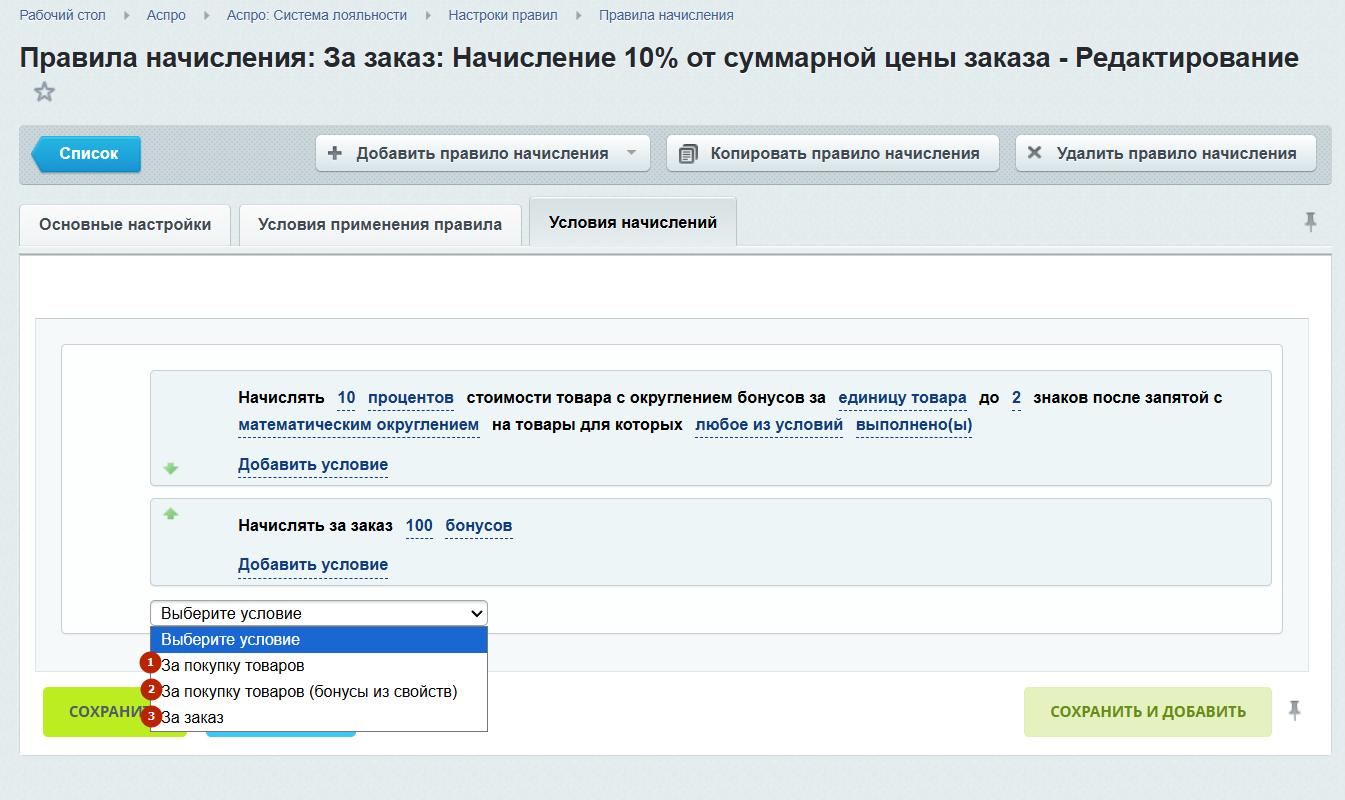Select За заказ option in list

193,717
